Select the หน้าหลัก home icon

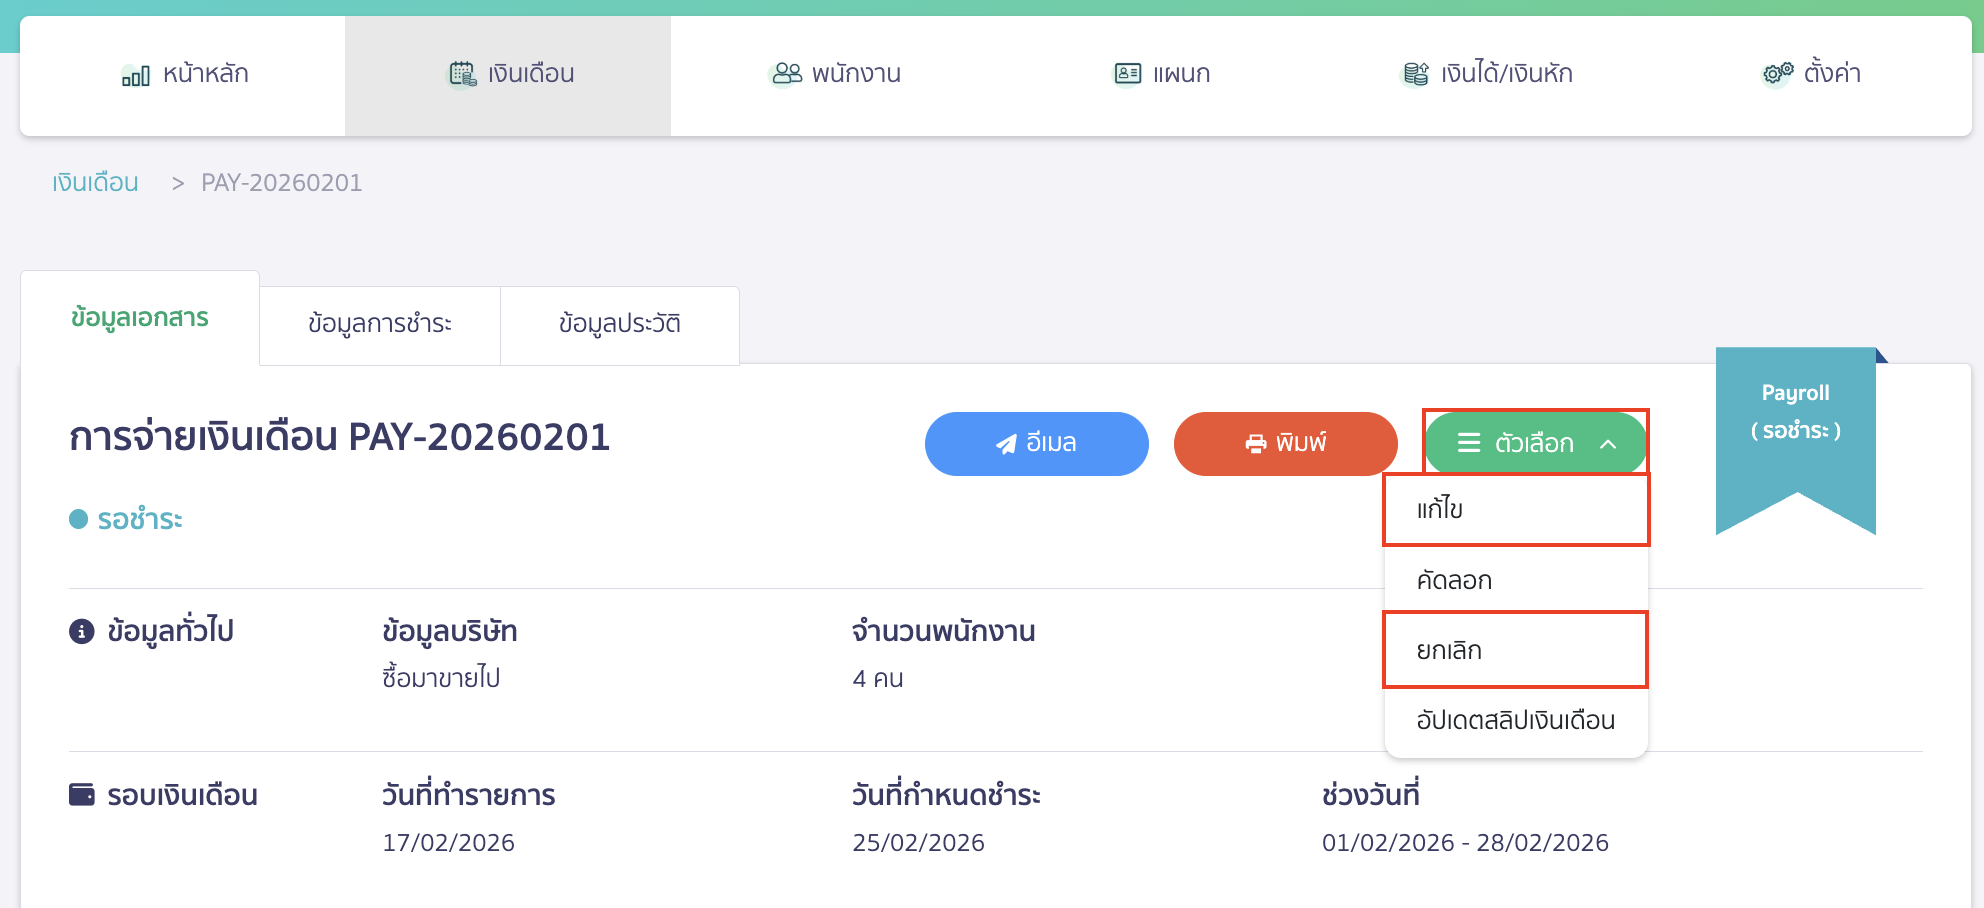click(133, 74)
